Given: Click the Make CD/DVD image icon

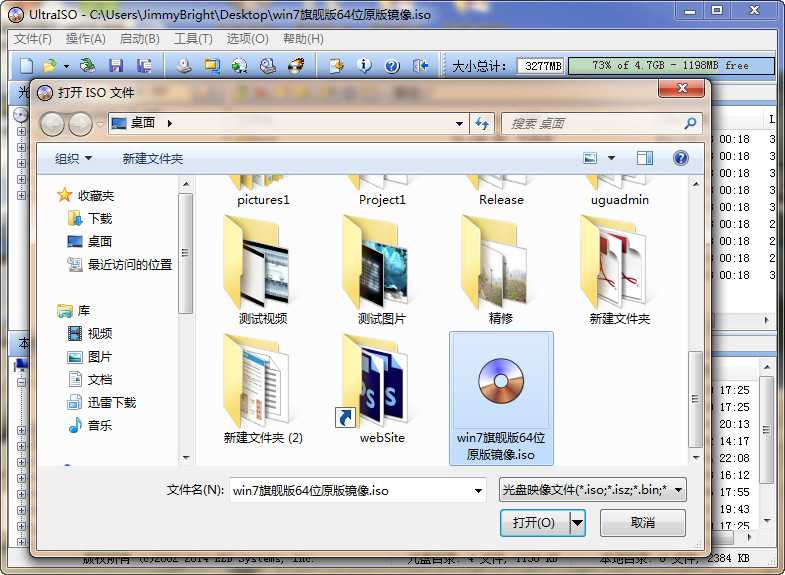Looking at the screenshot, I should pyautogui.click(x=184, y=66).
